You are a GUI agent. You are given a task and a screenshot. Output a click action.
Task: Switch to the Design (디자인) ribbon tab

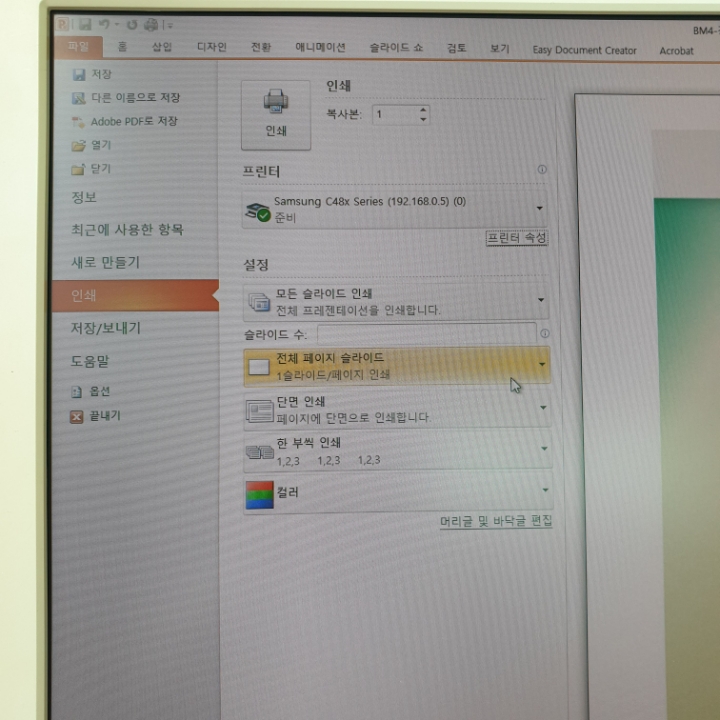(212, 47)
